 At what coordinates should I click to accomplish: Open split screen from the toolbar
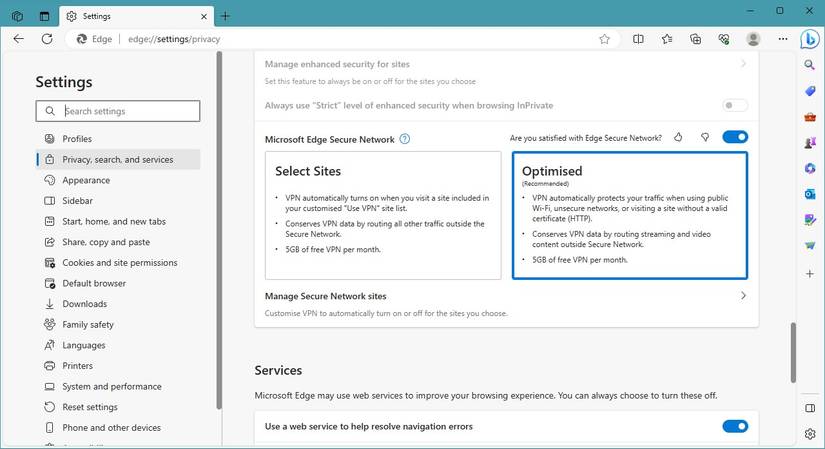[x=638, y=39]
